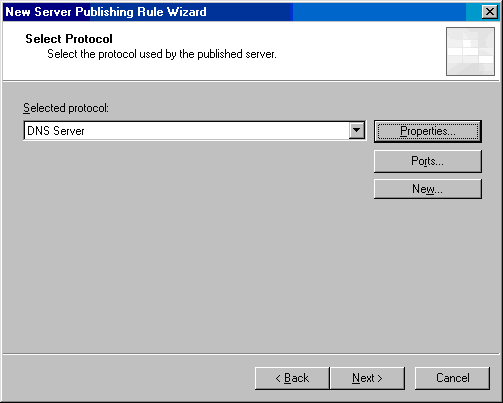Image resolution: width=503 pixels, height=403 pixels.
Task: Click the wizard title bar text
Action: point(106,12)
